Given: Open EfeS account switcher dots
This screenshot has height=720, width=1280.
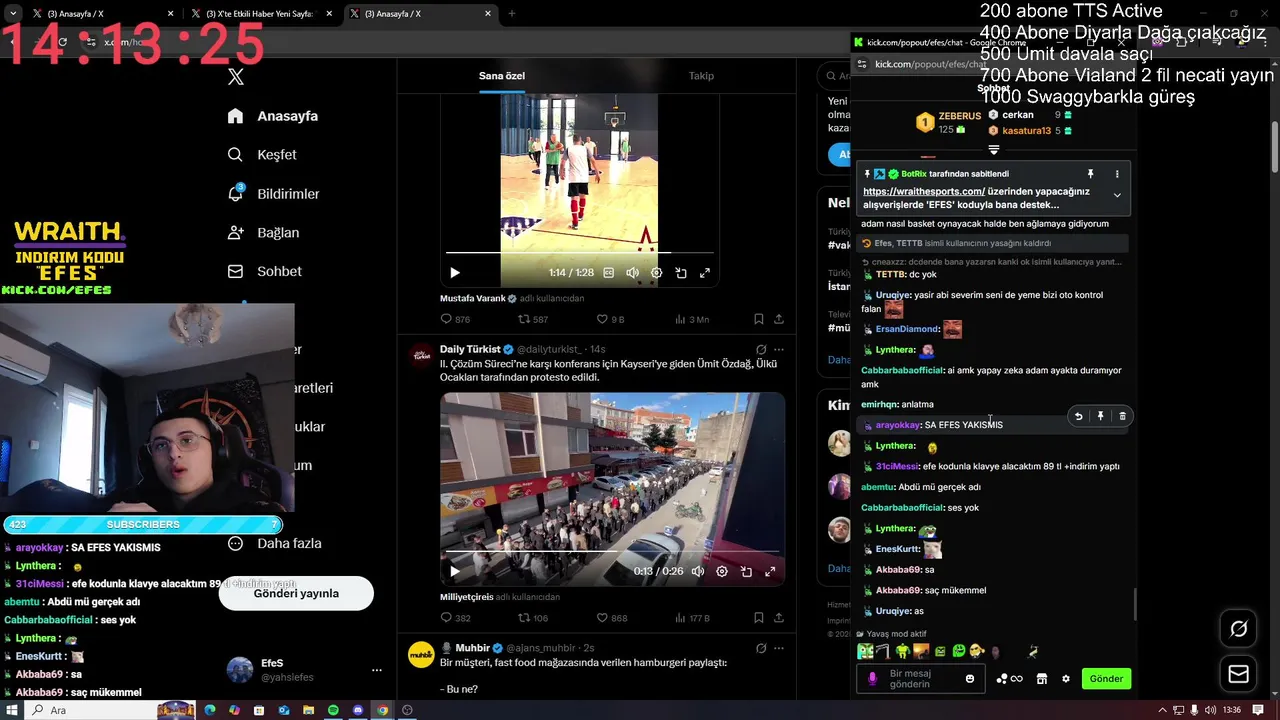Looking at the screenshot, I should click(377, 670).
